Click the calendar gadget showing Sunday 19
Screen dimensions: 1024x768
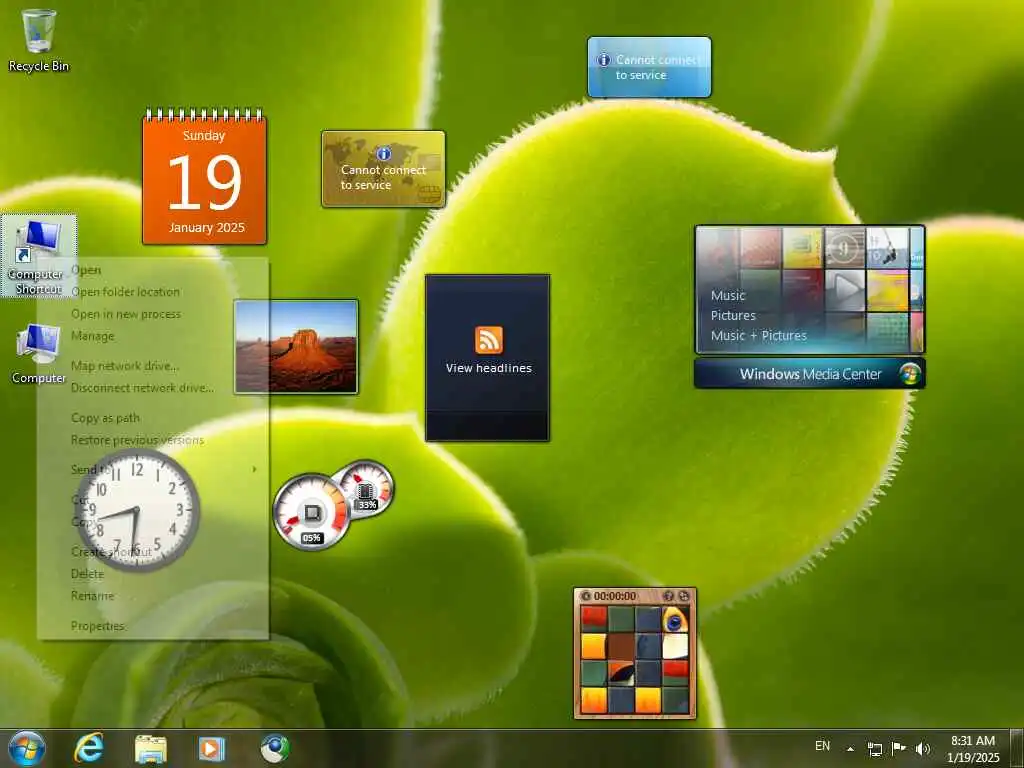coord(204,176)
